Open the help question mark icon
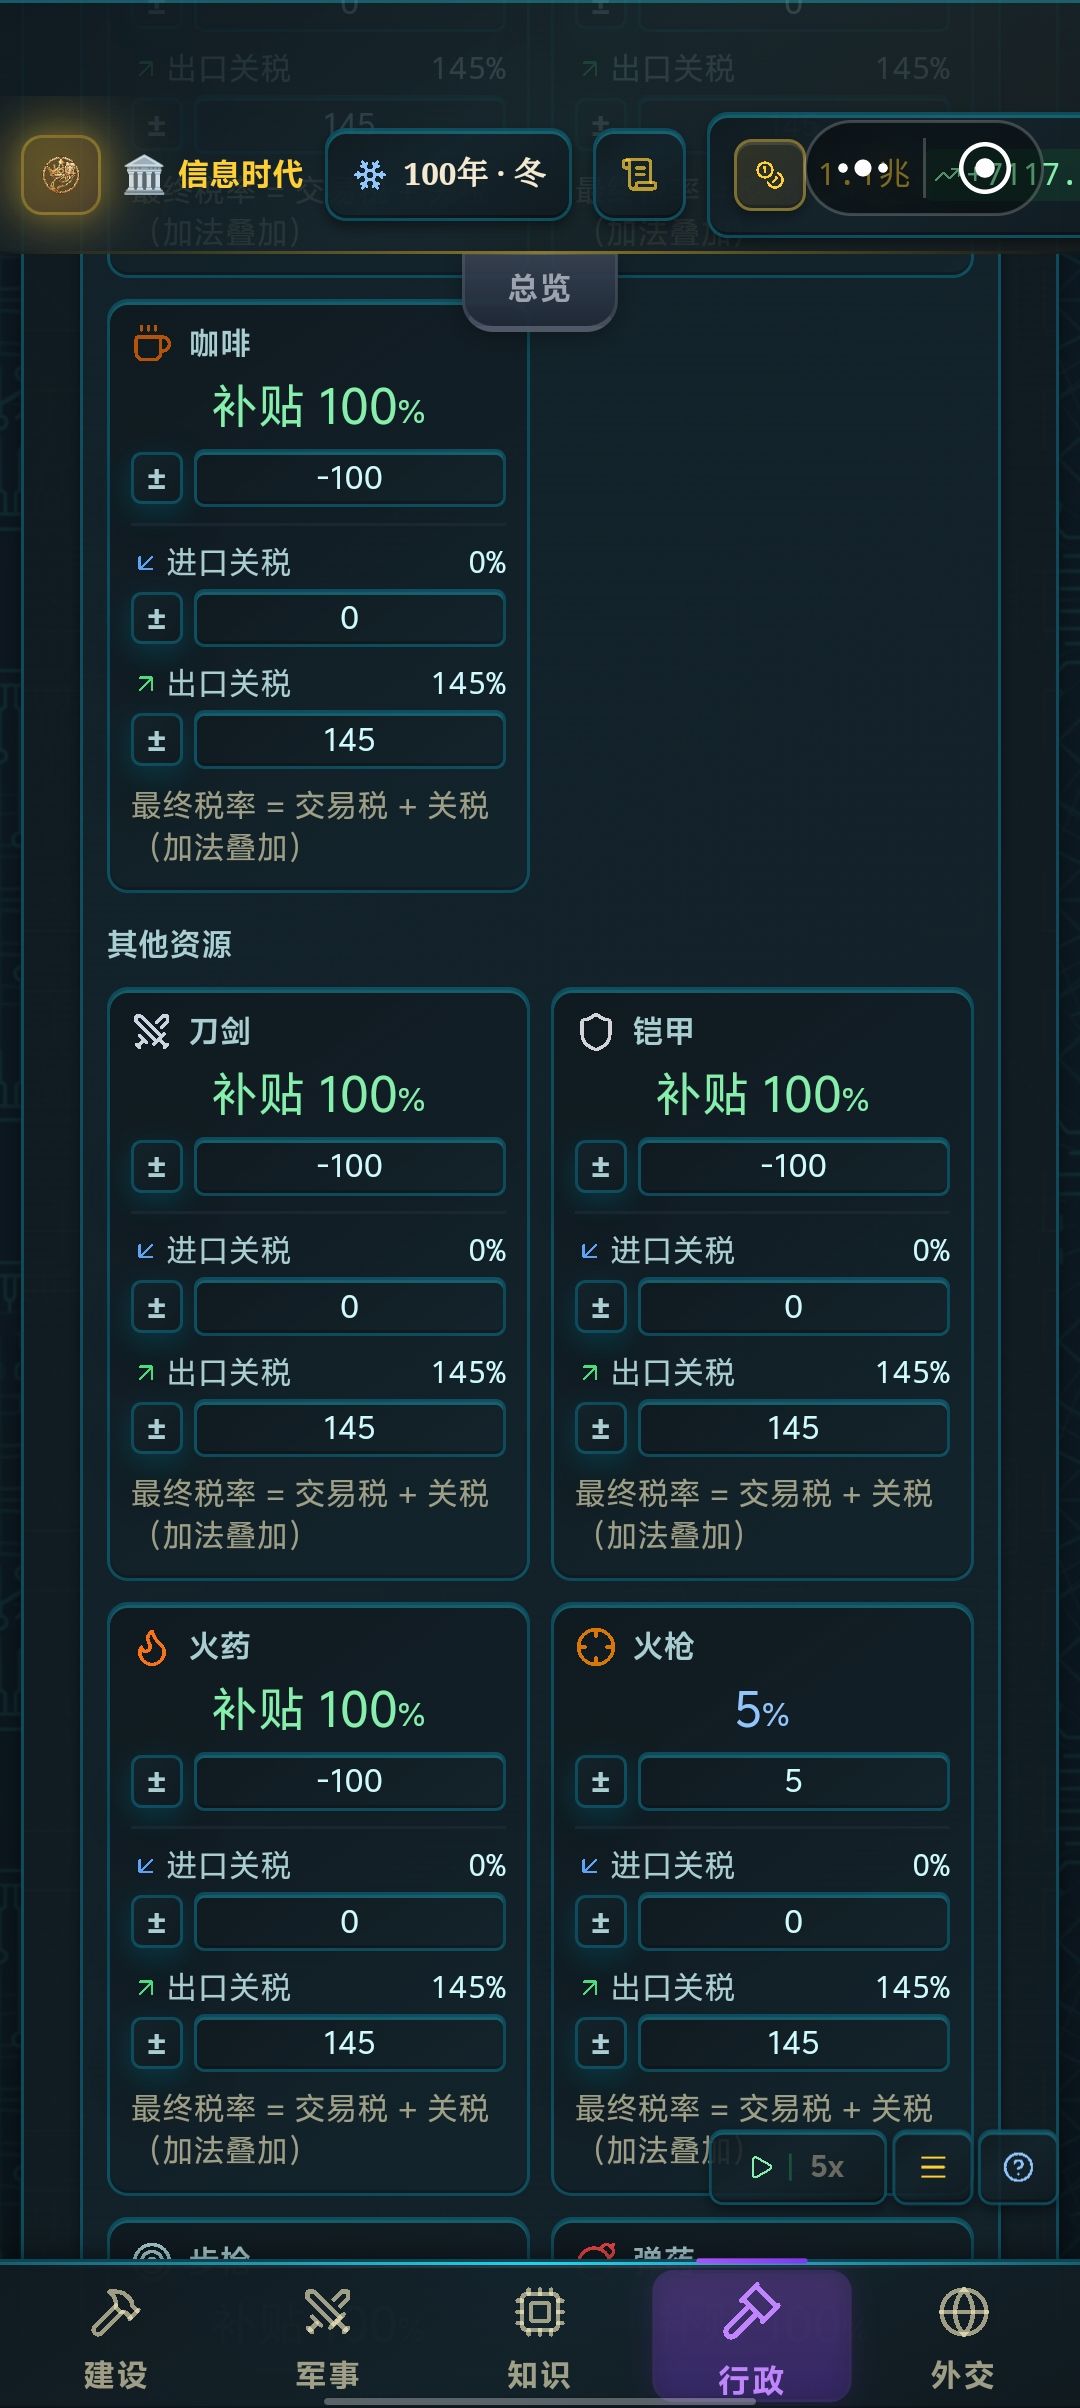 tap(1018, 2167)
